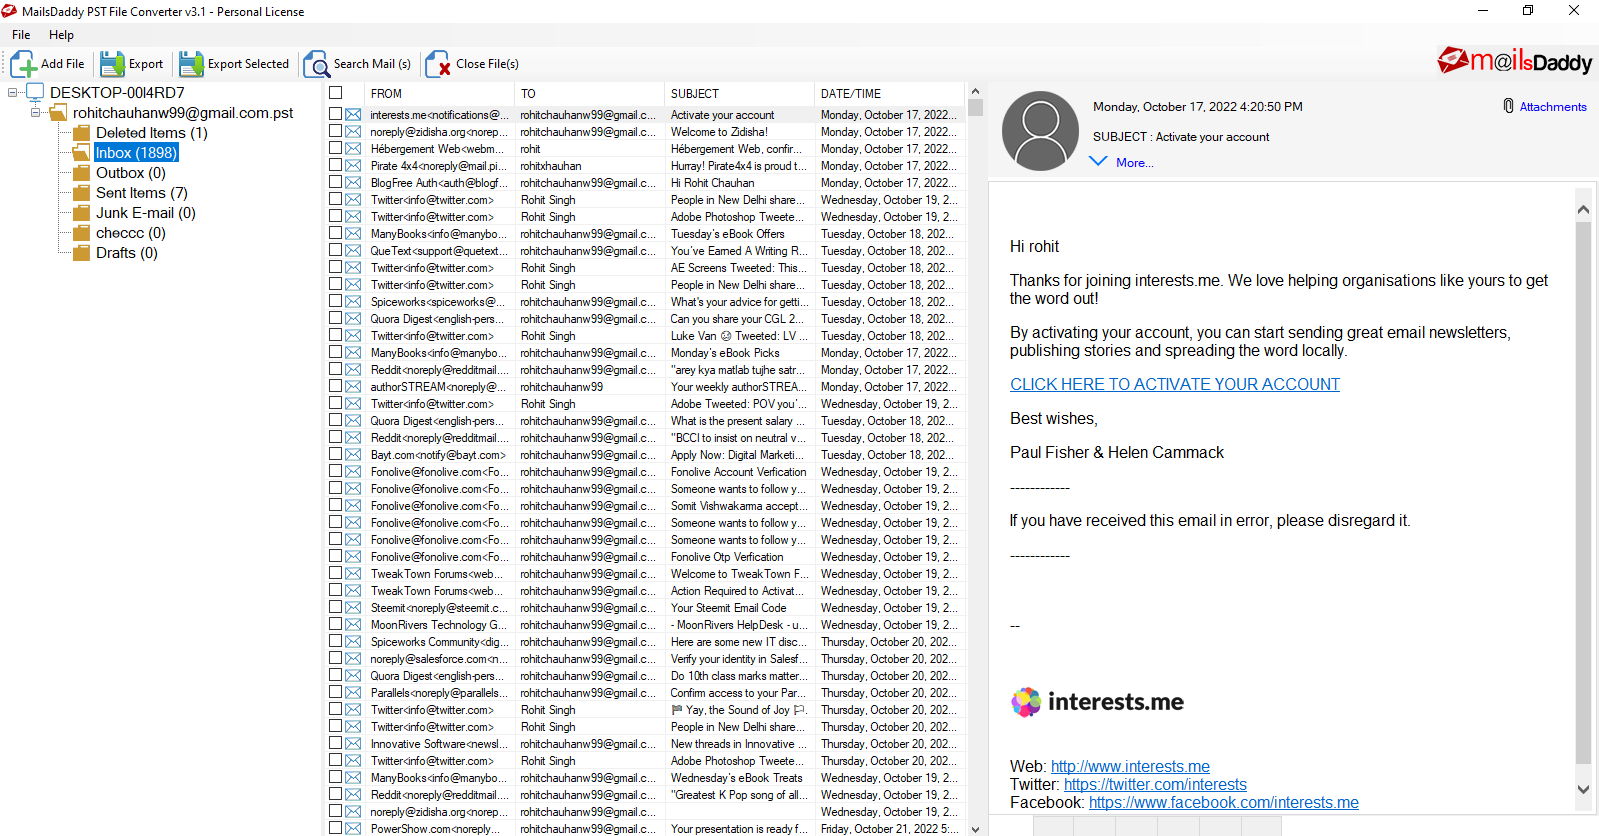Click envelope icon of Innovative Software email

click(x=353, y=744)
